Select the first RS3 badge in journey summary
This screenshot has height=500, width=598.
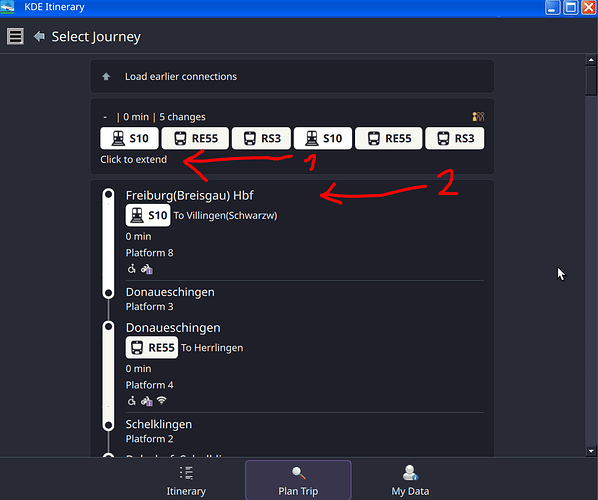click(262, 138)
